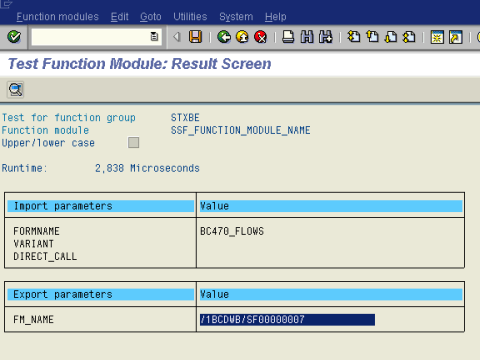Click the Test for function group label
This screenshot has width=480, height=360.
coord(69,117)
